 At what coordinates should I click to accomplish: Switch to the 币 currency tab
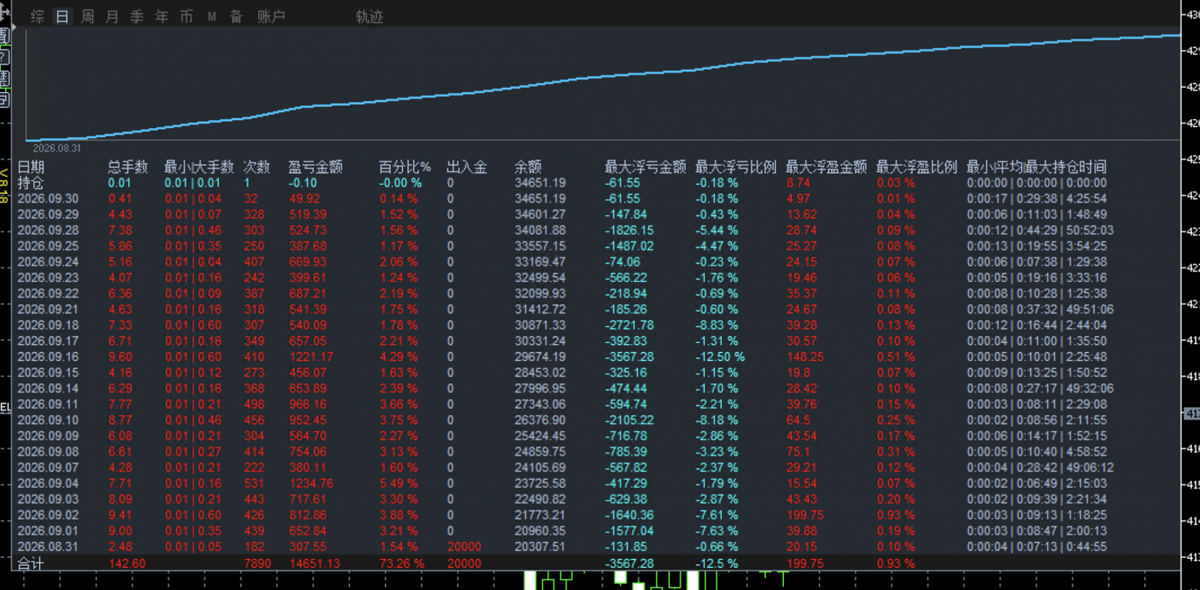tap(187, 17)
